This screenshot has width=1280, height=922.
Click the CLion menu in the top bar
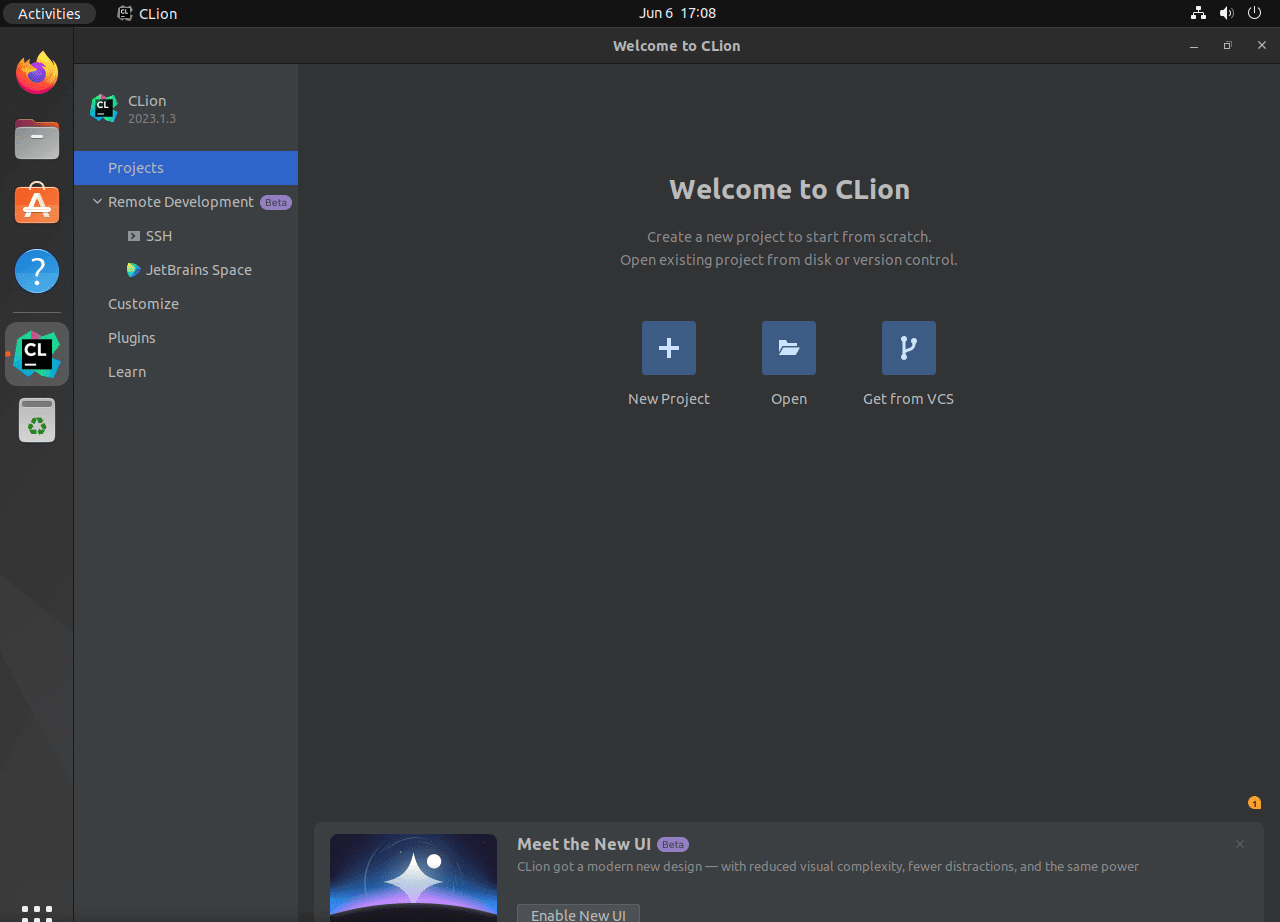(146, 13)
